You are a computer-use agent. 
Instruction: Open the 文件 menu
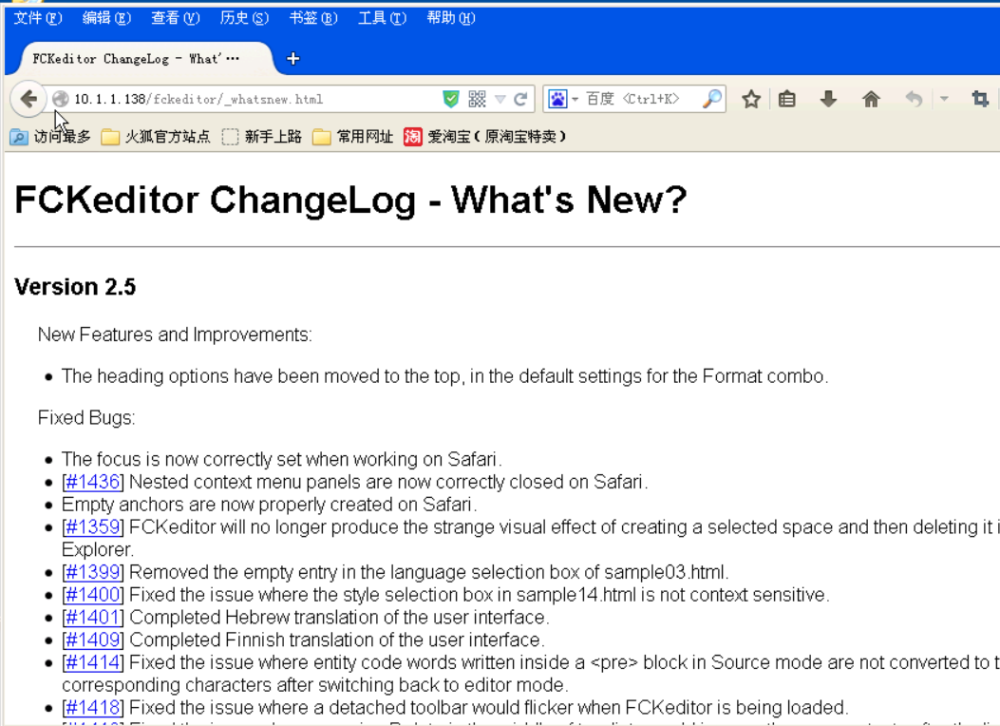[x=38, y=18]
